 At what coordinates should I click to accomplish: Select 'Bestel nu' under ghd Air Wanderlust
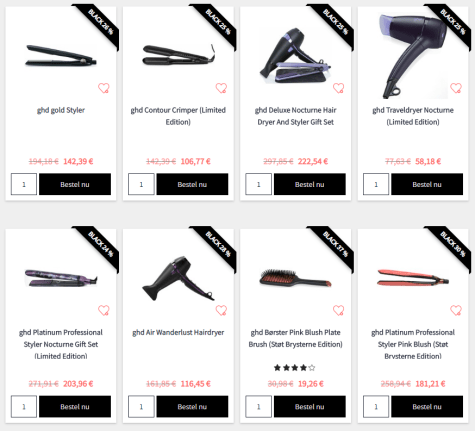(x=192, y=406)
